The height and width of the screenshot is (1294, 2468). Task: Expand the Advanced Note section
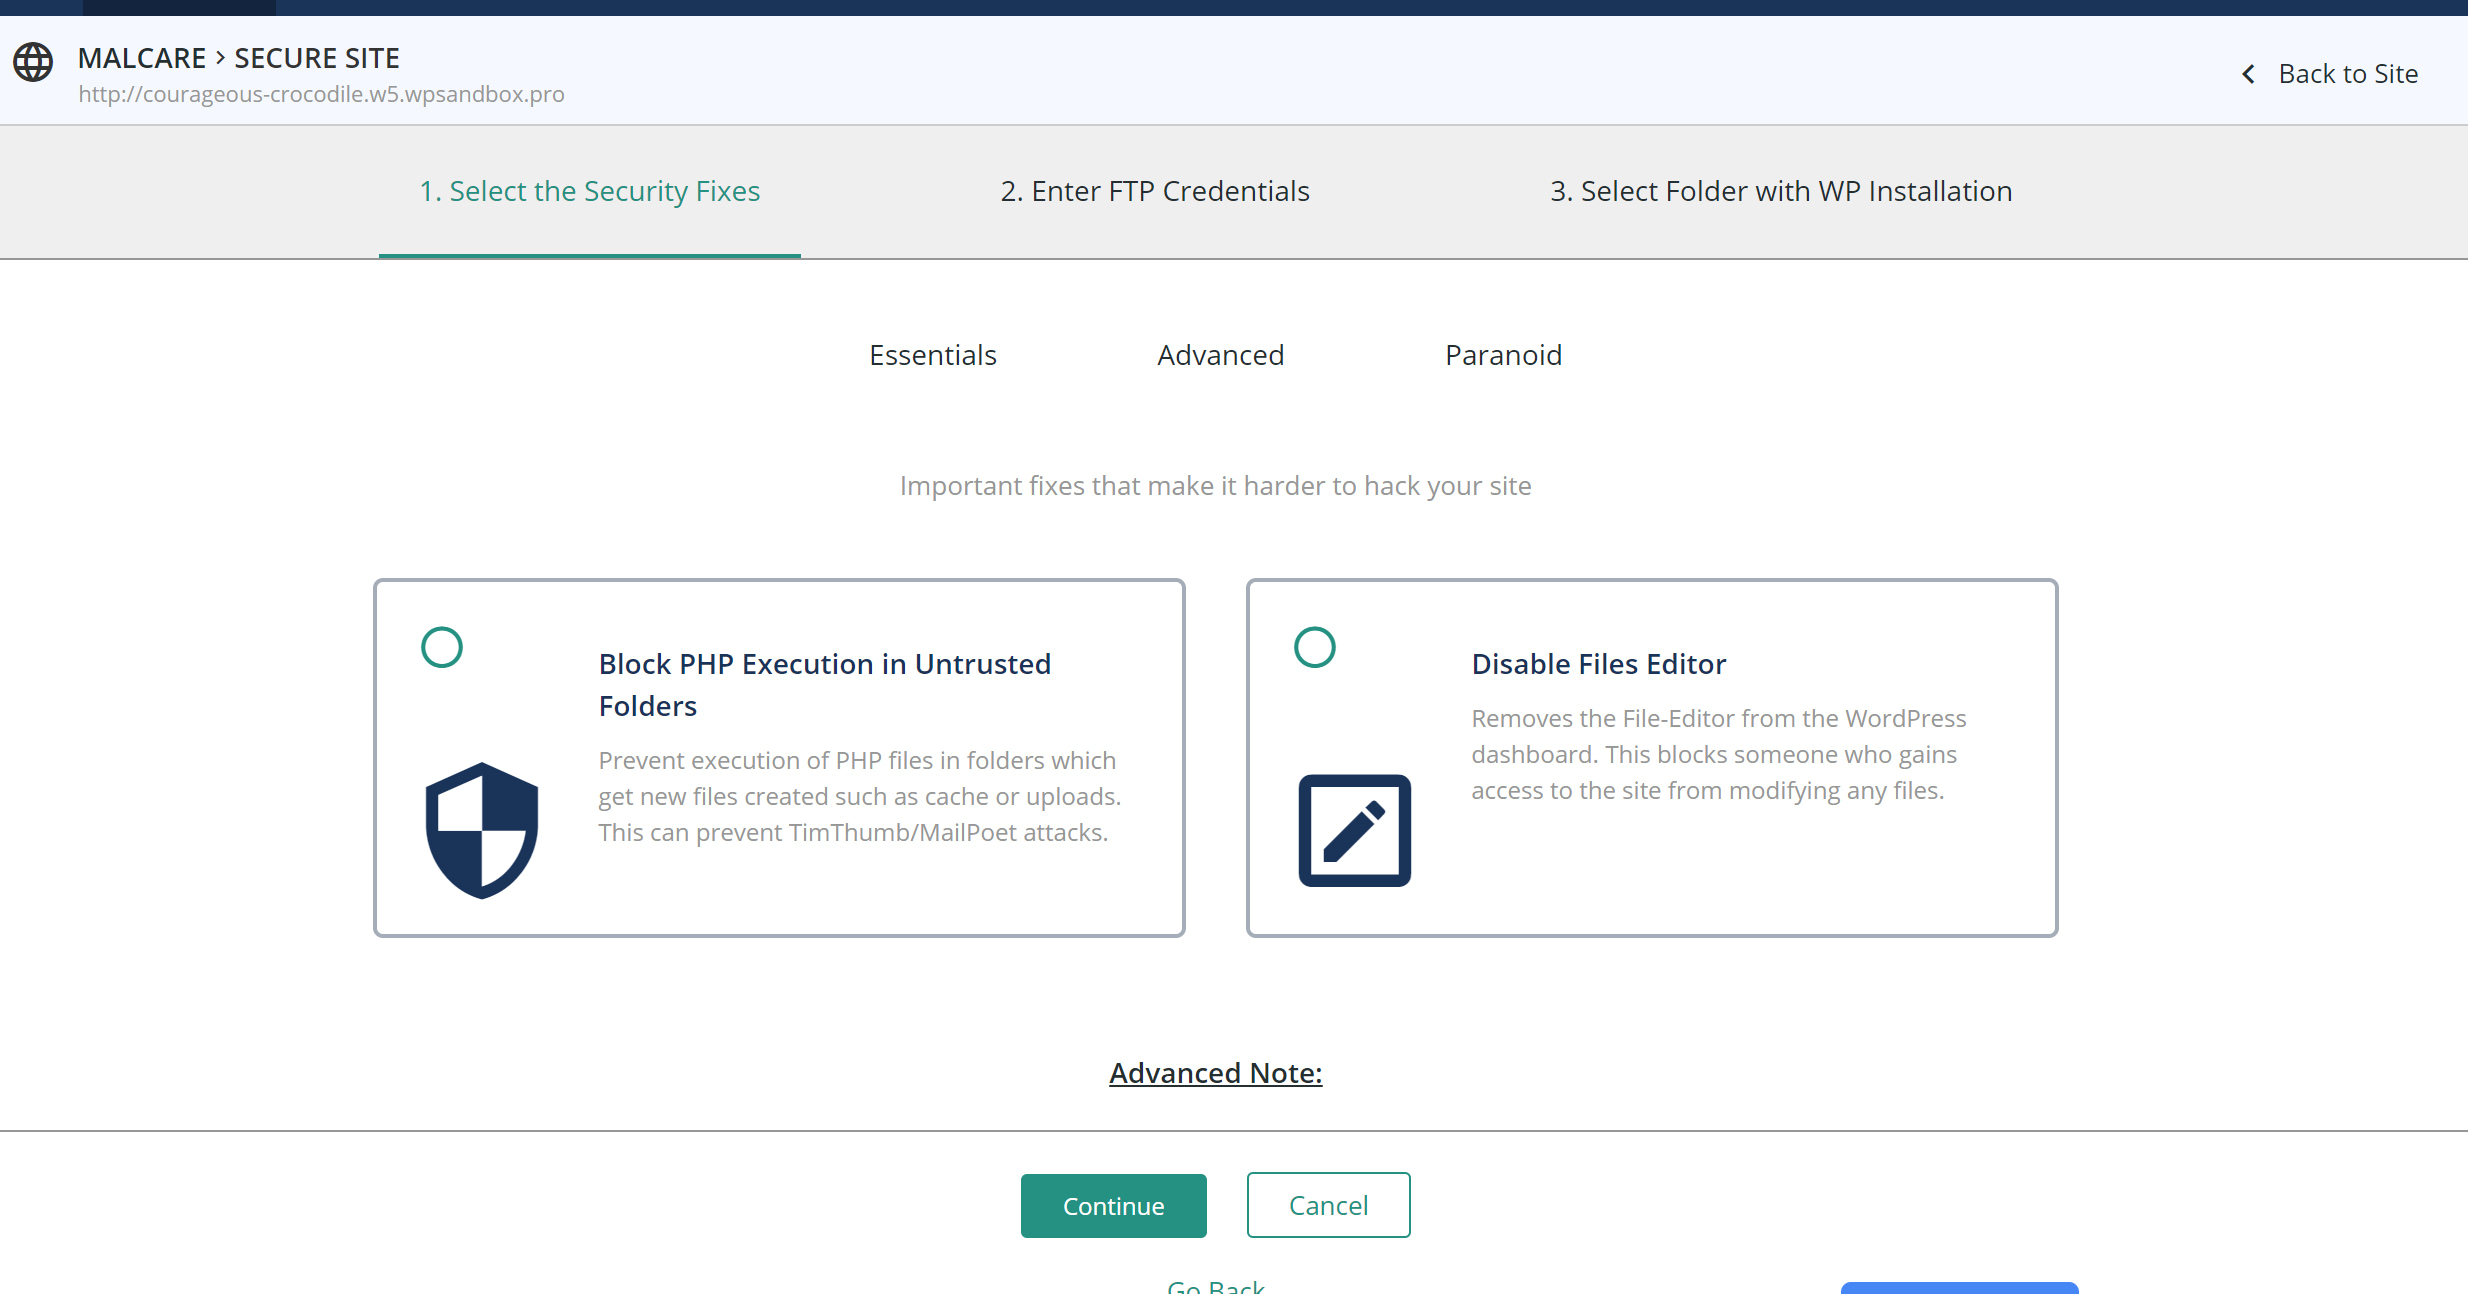pos(1215,1073)
